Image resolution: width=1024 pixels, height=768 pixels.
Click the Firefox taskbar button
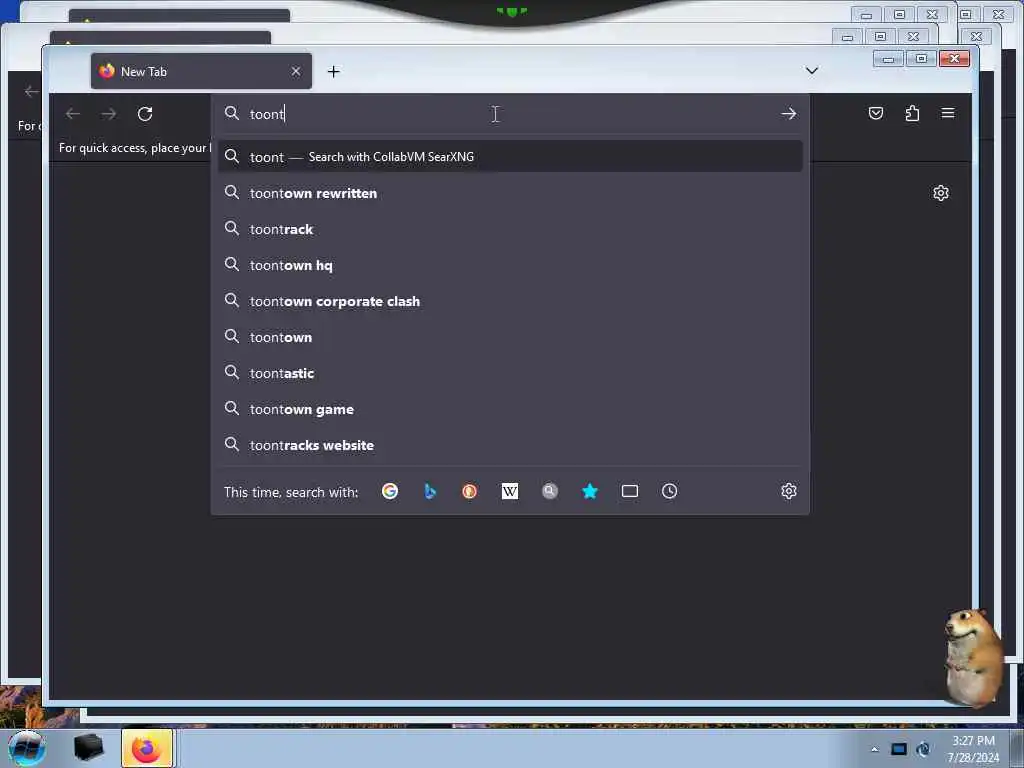[x=147, y=748]
